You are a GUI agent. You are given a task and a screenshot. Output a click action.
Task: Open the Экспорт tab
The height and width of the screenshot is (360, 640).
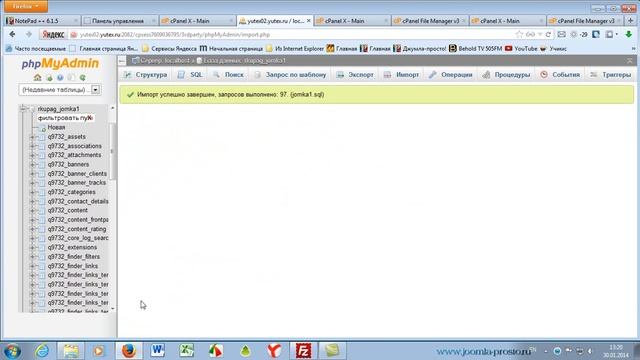click(355, 75)
